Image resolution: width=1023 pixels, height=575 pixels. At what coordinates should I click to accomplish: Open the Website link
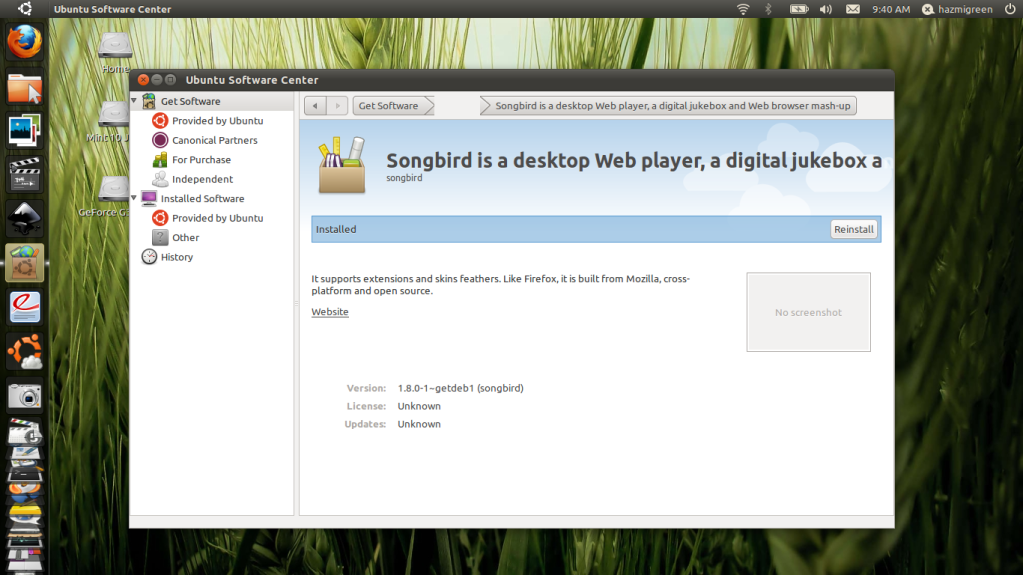coord(329,312)
